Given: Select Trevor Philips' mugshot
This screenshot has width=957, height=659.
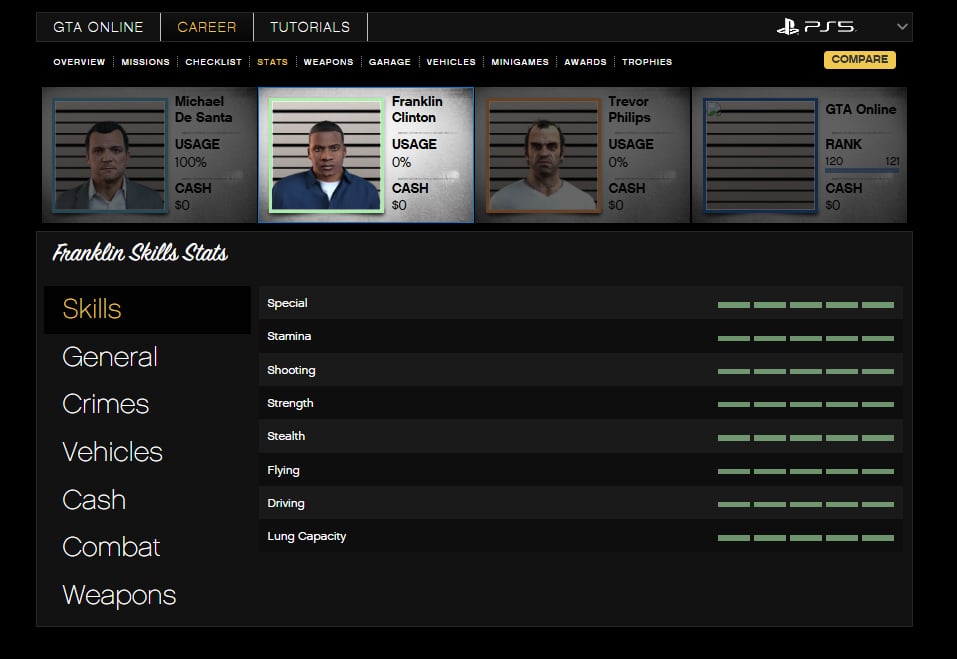Looking at the screenshot, I should tap(544, 156).
